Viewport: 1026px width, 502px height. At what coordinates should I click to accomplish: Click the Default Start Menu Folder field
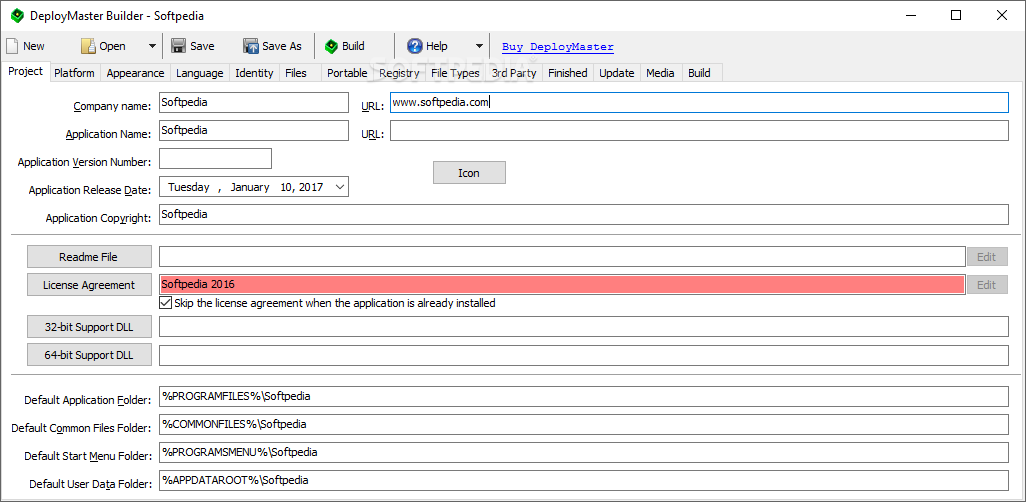[x=584, y=452]
